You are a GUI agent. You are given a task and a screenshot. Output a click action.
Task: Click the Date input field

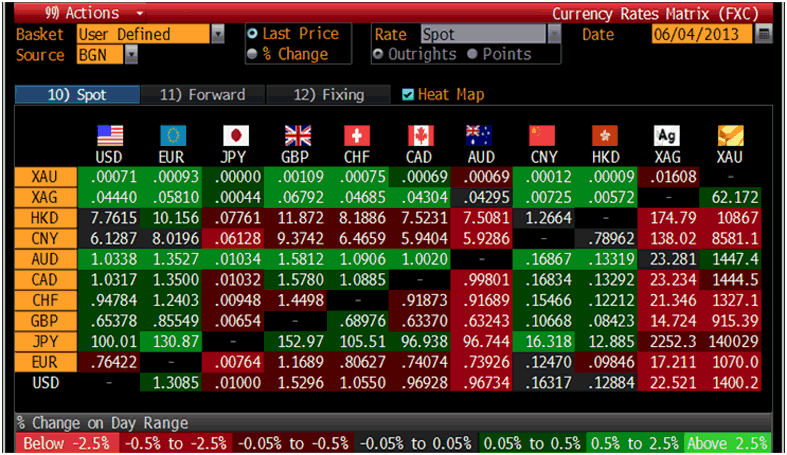point(702,34)
